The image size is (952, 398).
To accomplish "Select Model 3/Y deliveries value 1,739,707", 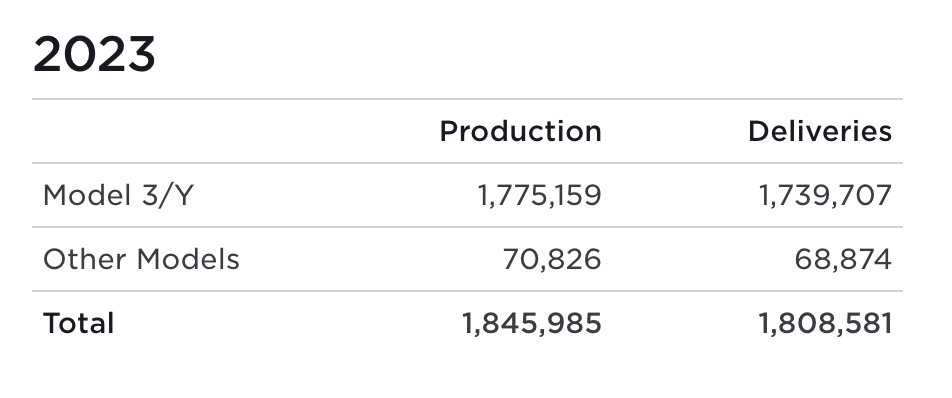I will coord(825,196).
